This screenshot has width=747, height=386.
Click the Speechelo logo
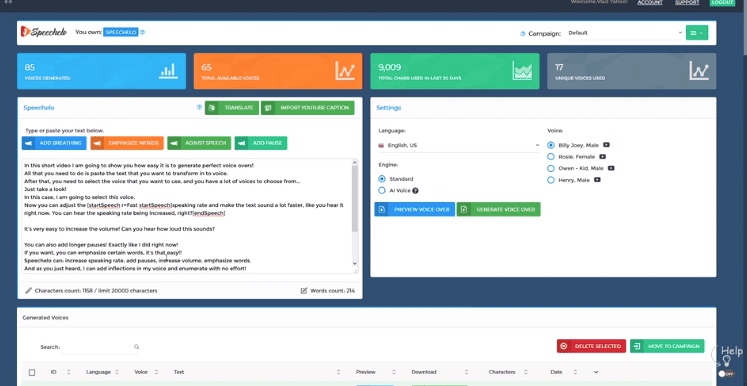coord(43,32)
